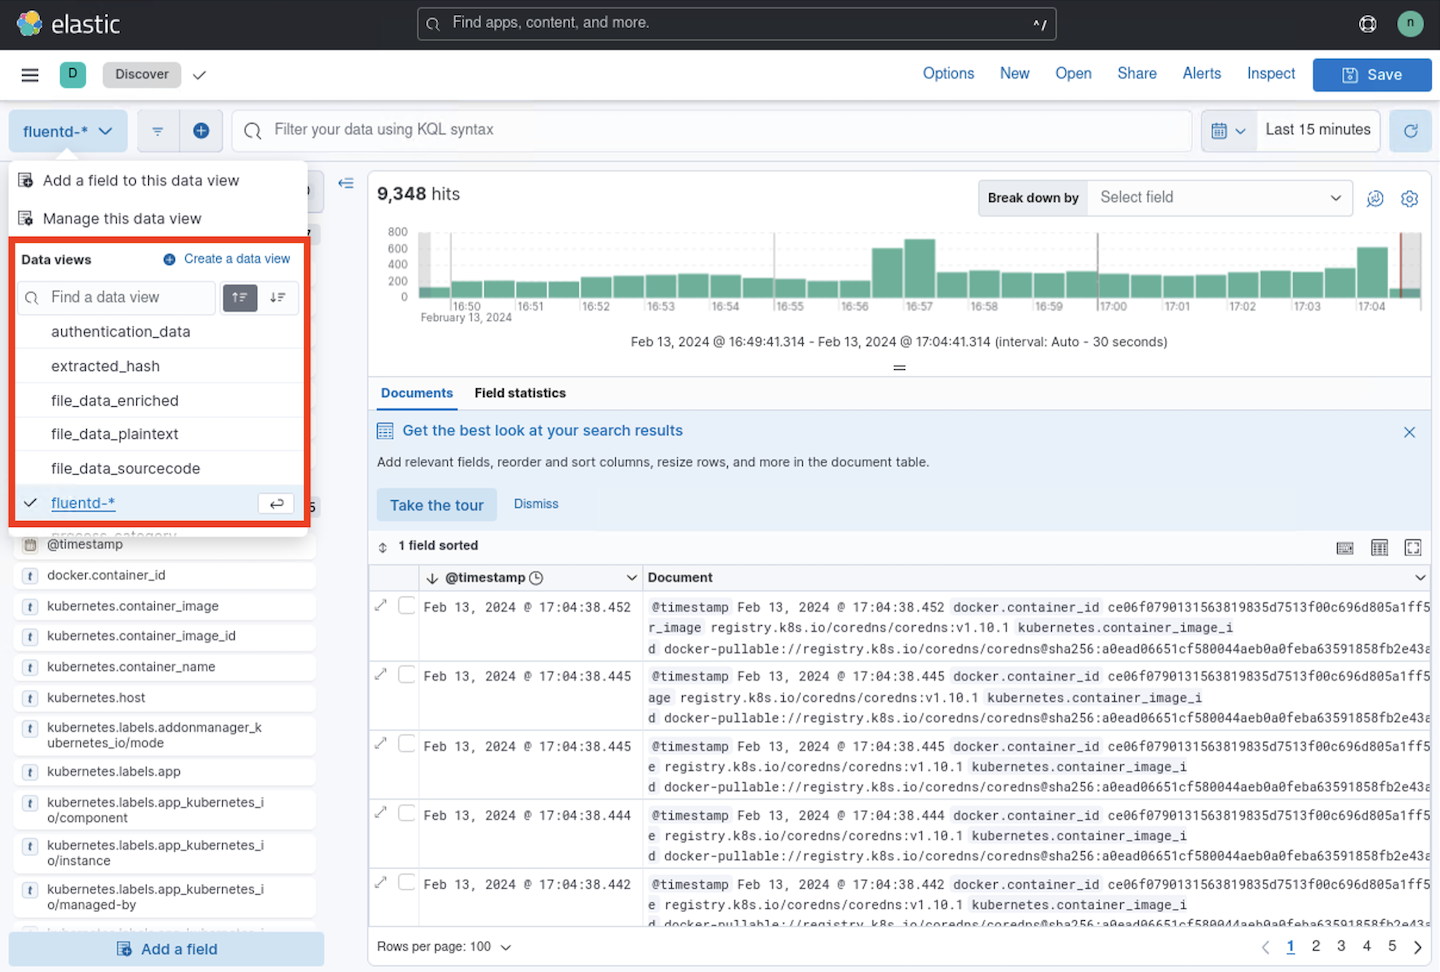Open the Options menu

948,74
